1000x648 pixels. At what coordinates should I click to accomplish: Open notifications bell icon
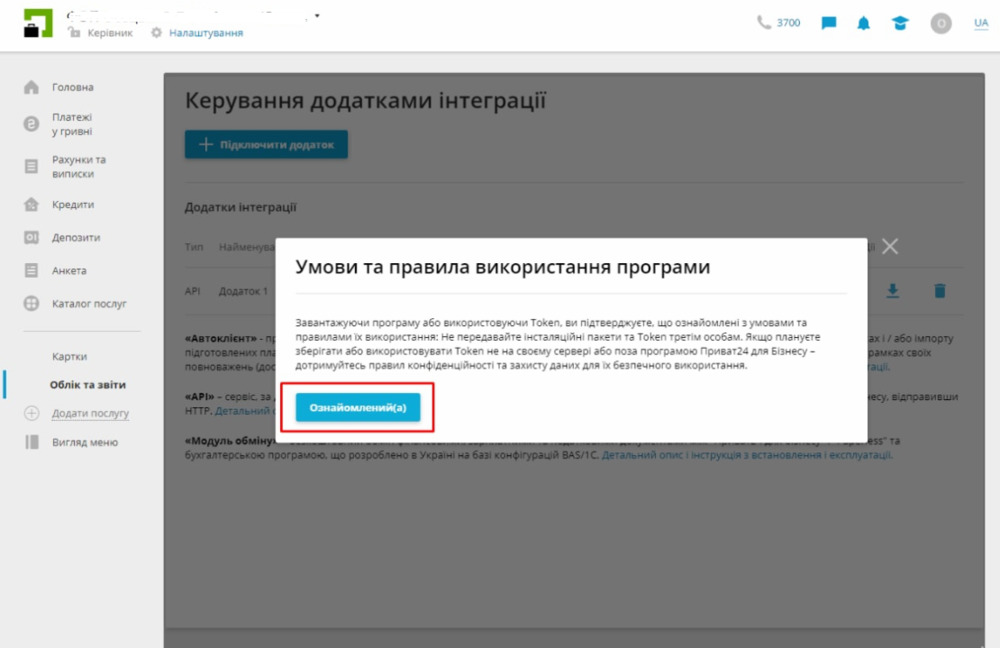pyautogui.click(x=864, y=23)
